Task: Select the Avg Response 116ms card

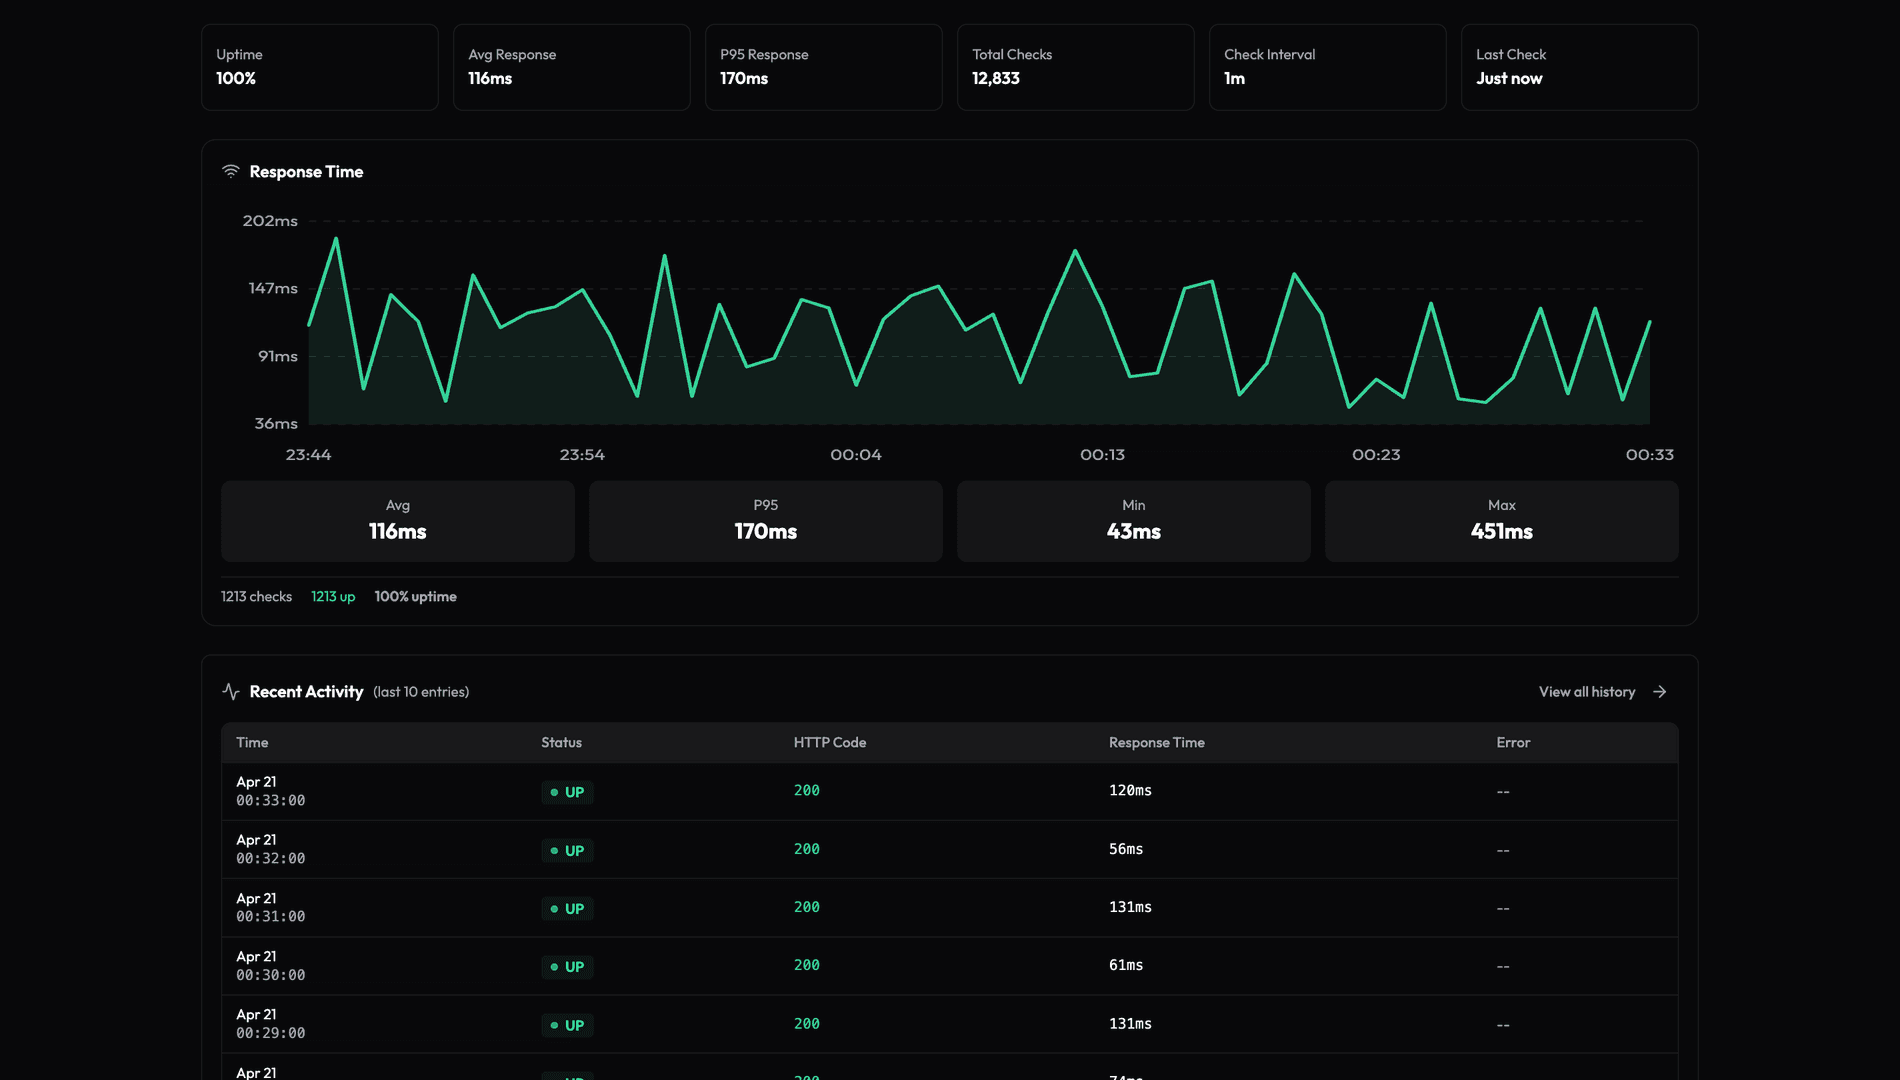Action: [x=572, y=67]
